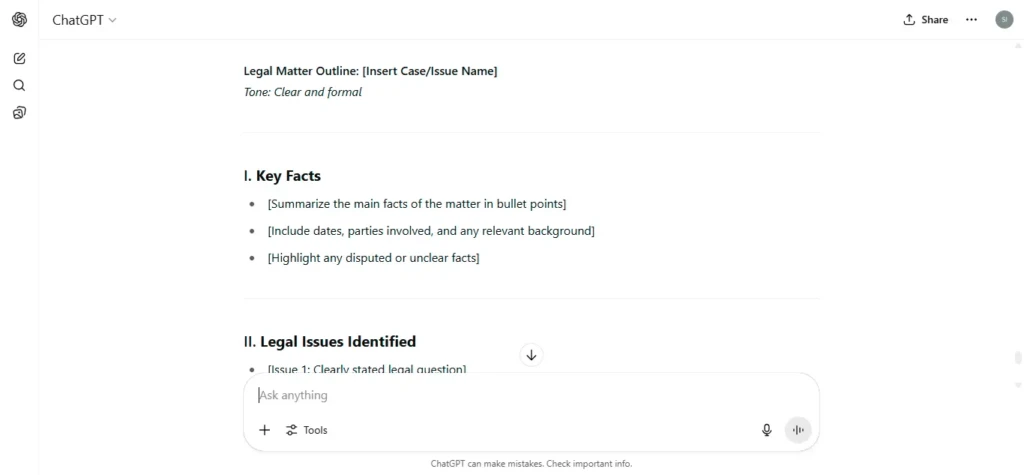Click the ChatGPT logo icon
Viewport: 1024px width, 475px height.
click(20, 20)
